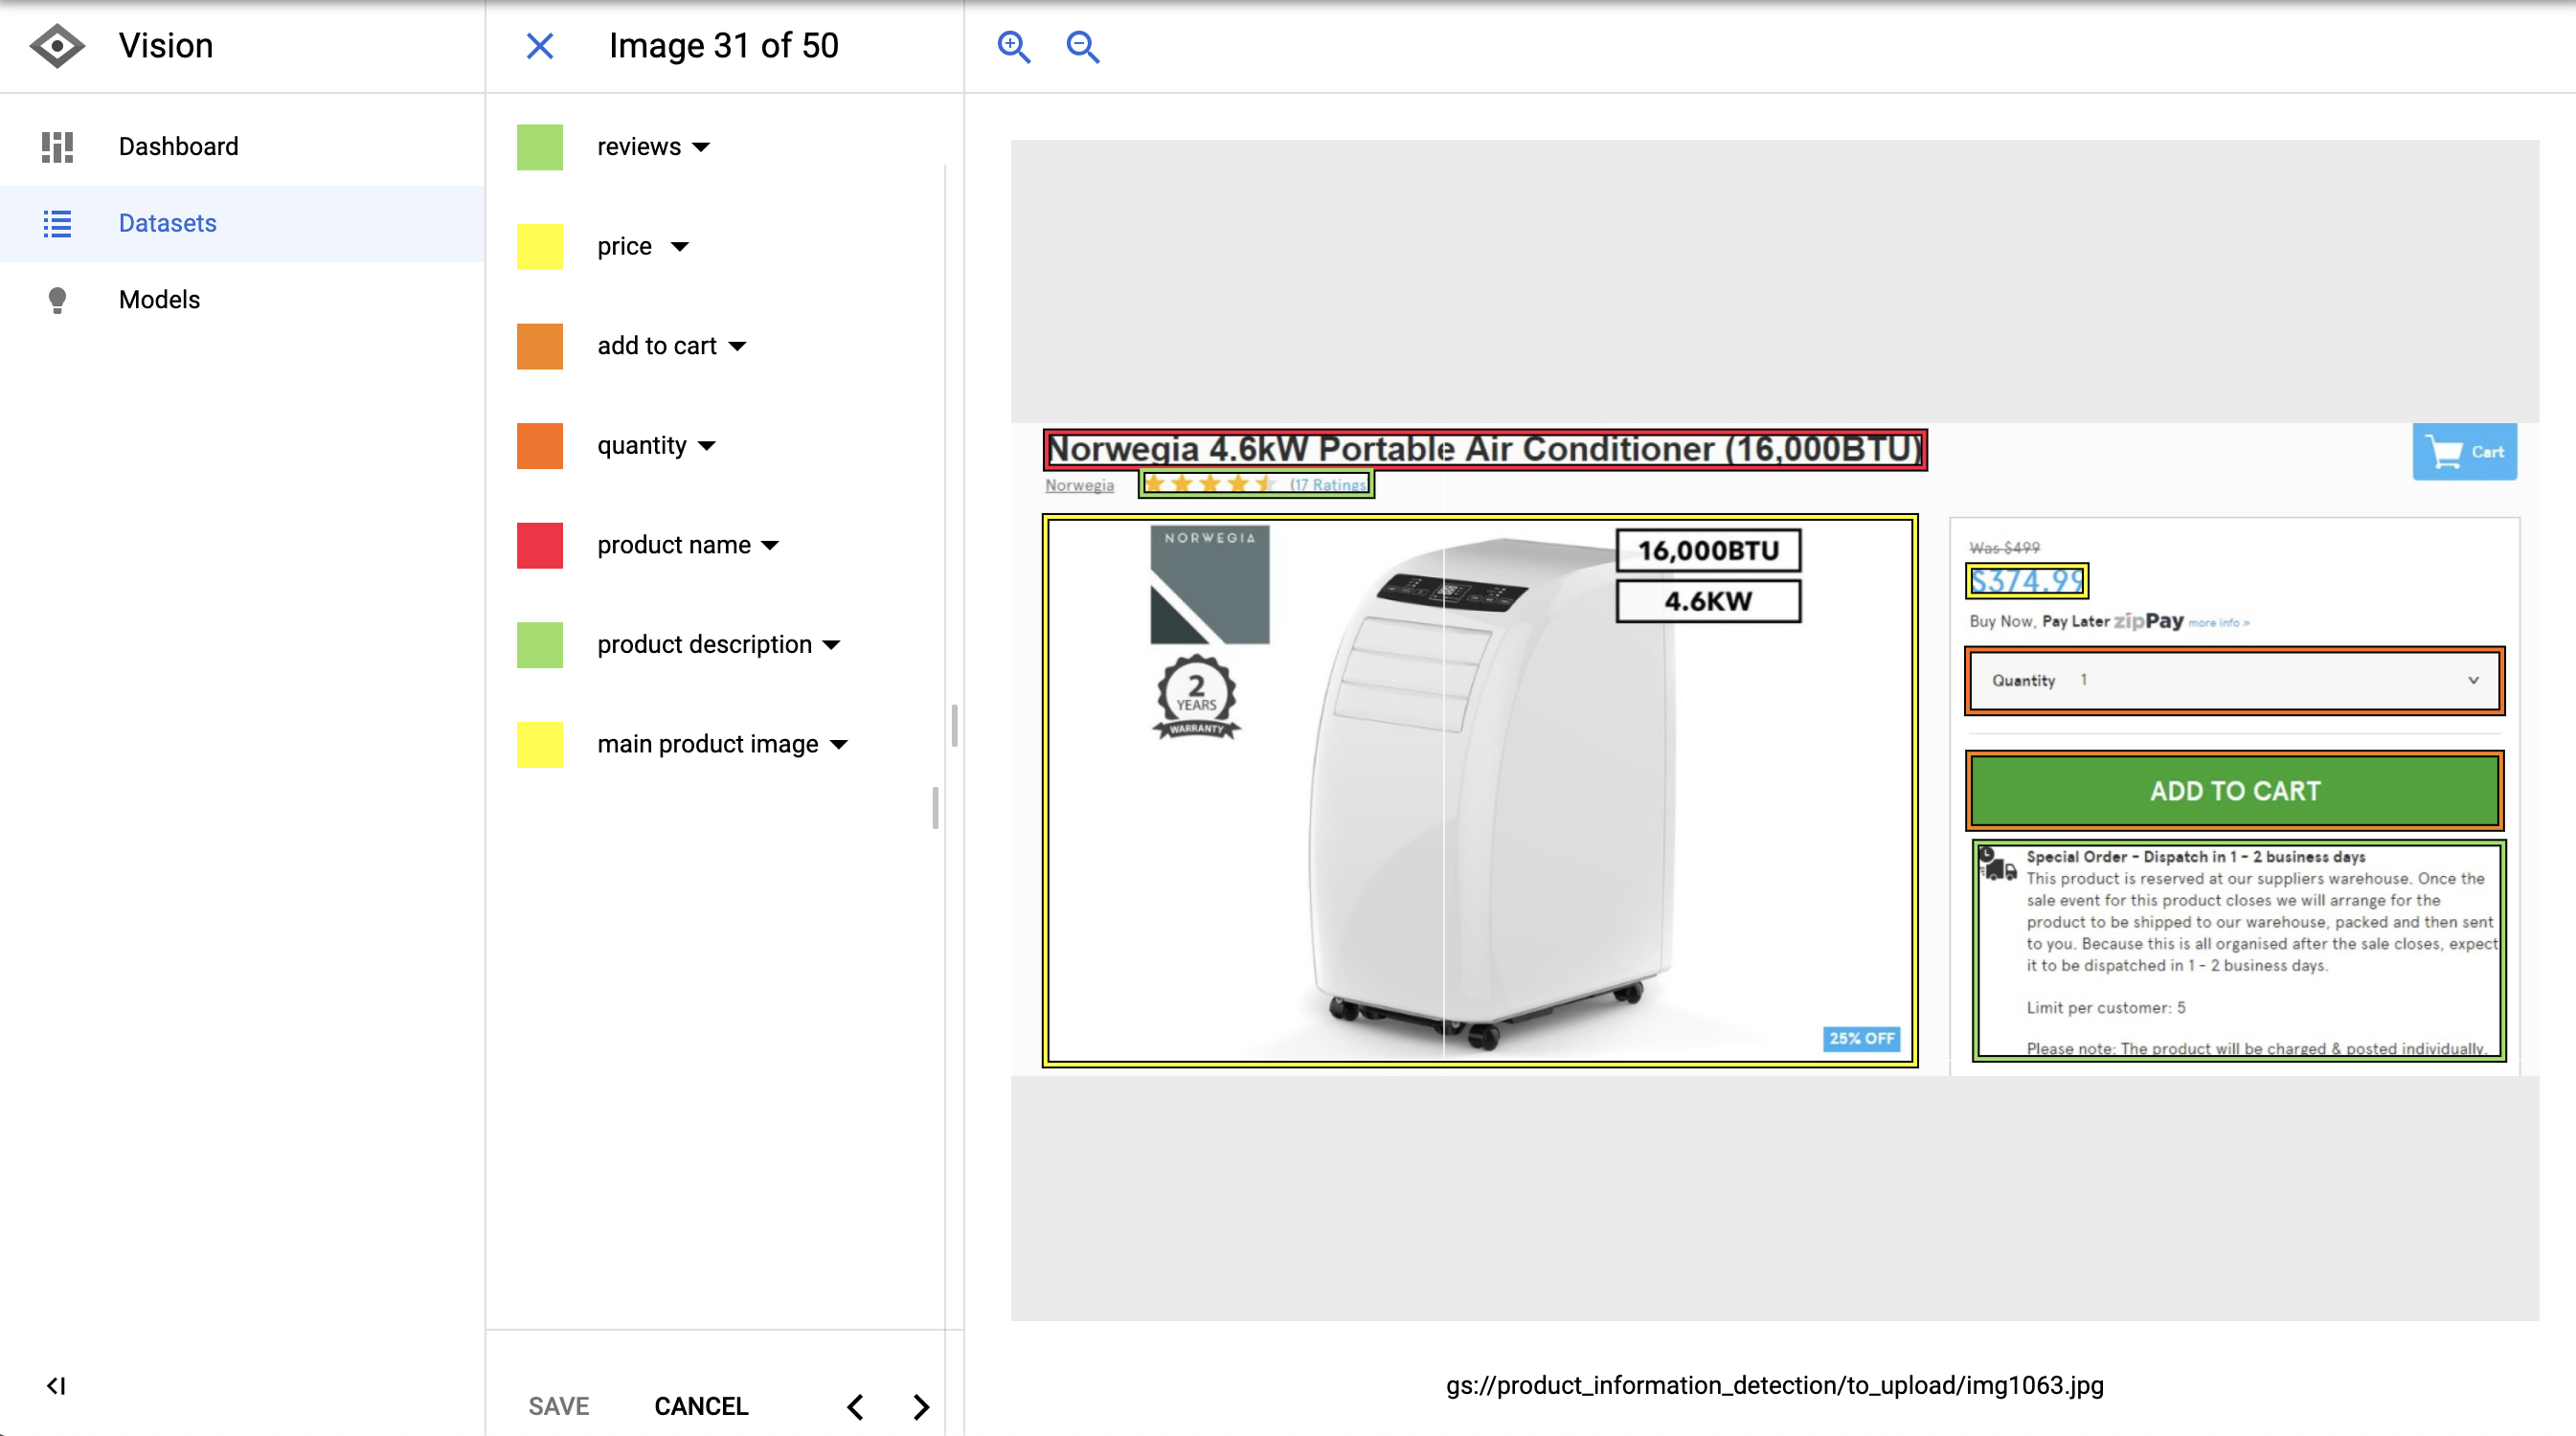Click the Models lightbulb icon

coord(57,300)
